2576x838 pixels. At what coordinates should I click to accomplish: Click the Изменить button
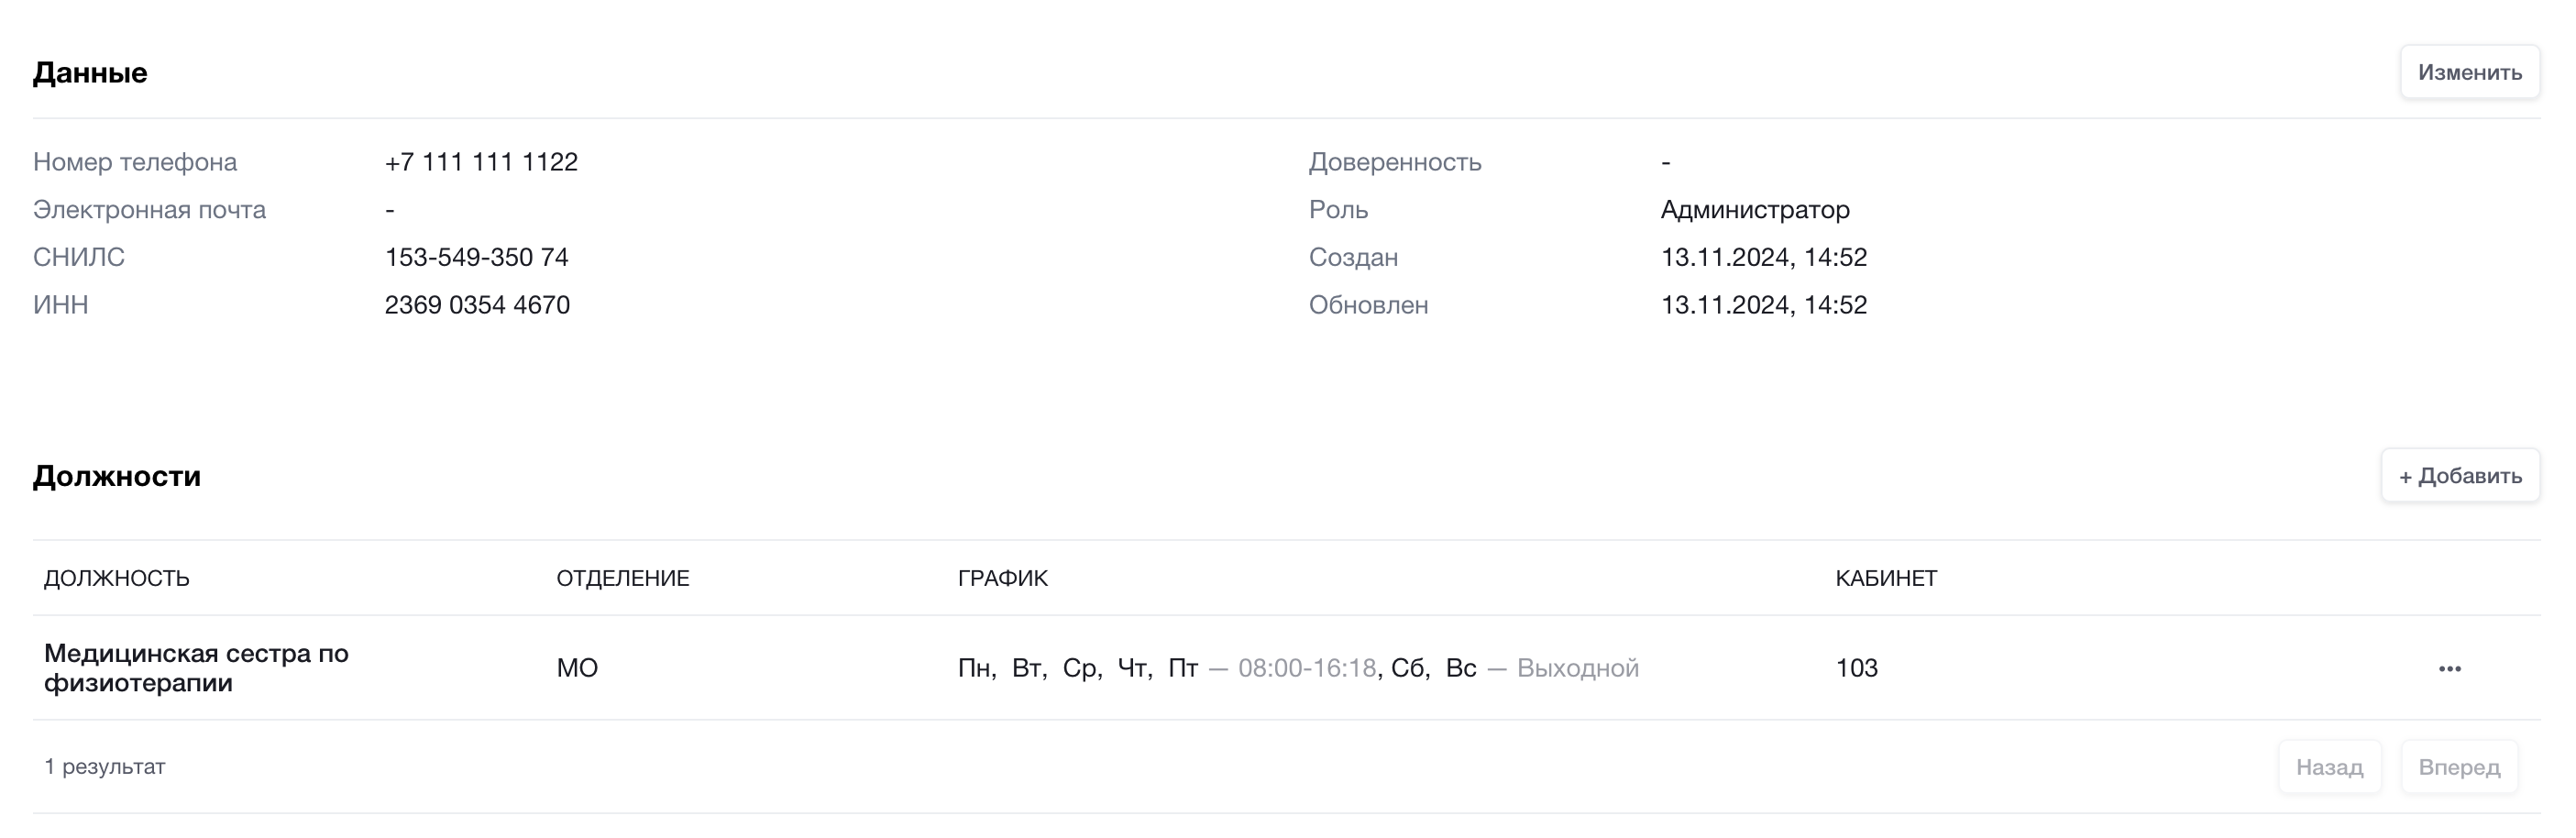2469,72
